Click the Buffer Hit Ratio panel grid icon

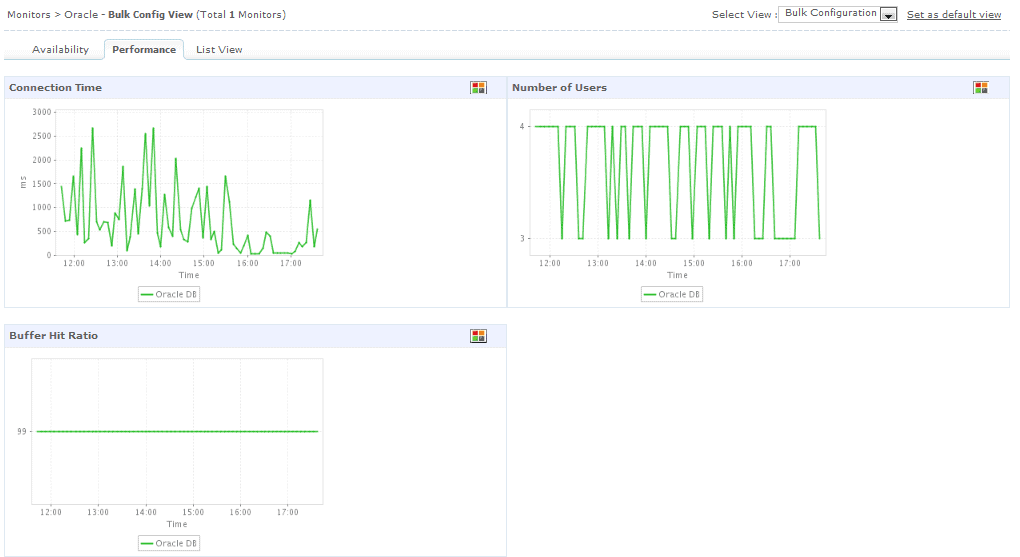click(x=478, y=336)
